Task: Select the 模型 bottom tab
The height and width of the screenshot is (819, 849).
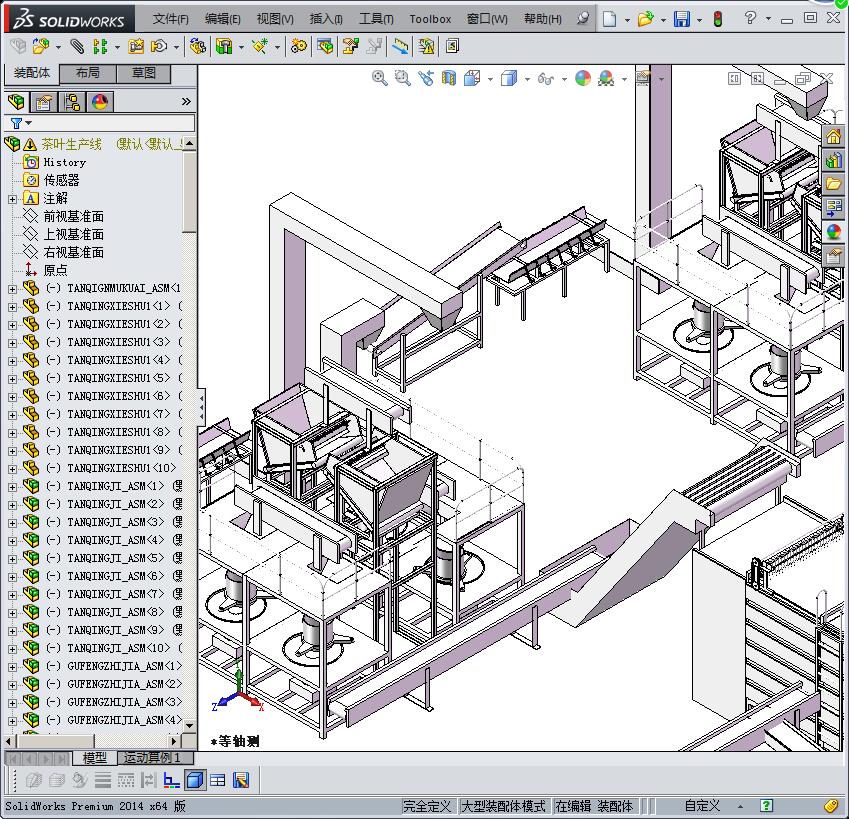Action: (95, 758)
